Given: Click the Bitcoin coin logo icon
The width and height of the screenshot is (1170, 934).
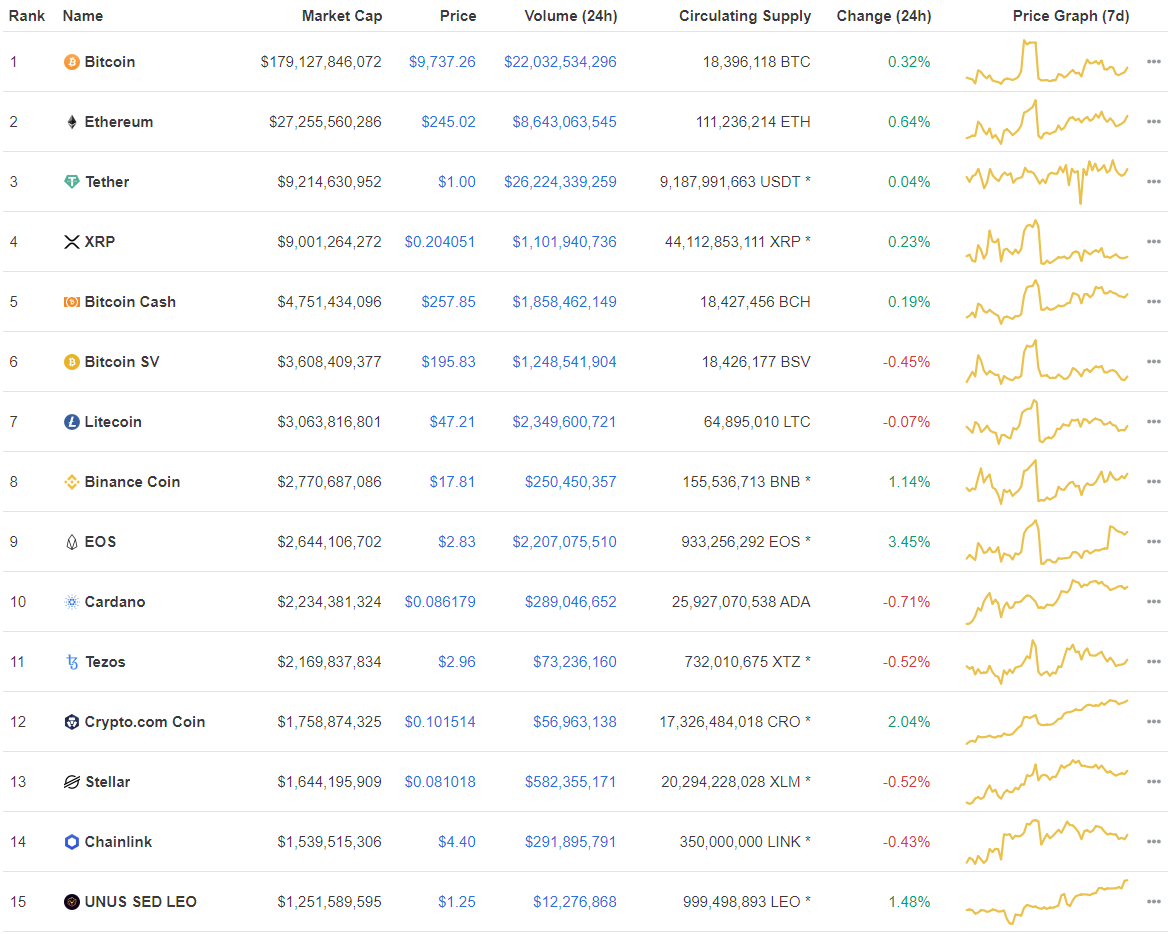Looking at the screenshot, I should [72, 62].
